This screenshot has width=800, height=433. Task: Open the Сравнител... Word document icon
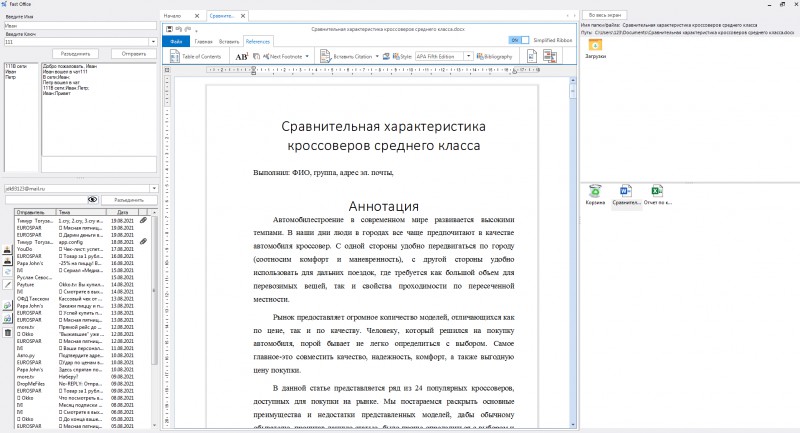point(626,195)
